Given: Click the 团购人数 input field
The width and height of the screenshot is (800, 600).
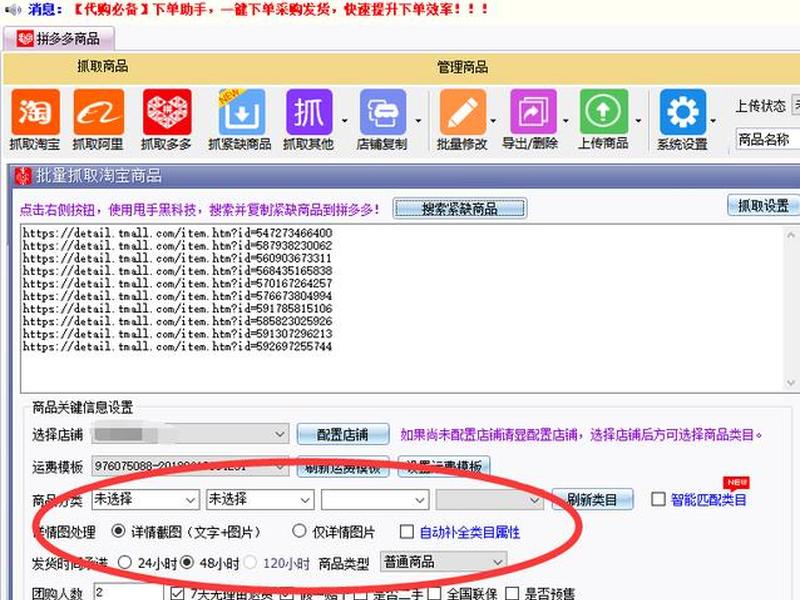Looking at the screenshot, I should pyautogui.click(x=129, y=592).
